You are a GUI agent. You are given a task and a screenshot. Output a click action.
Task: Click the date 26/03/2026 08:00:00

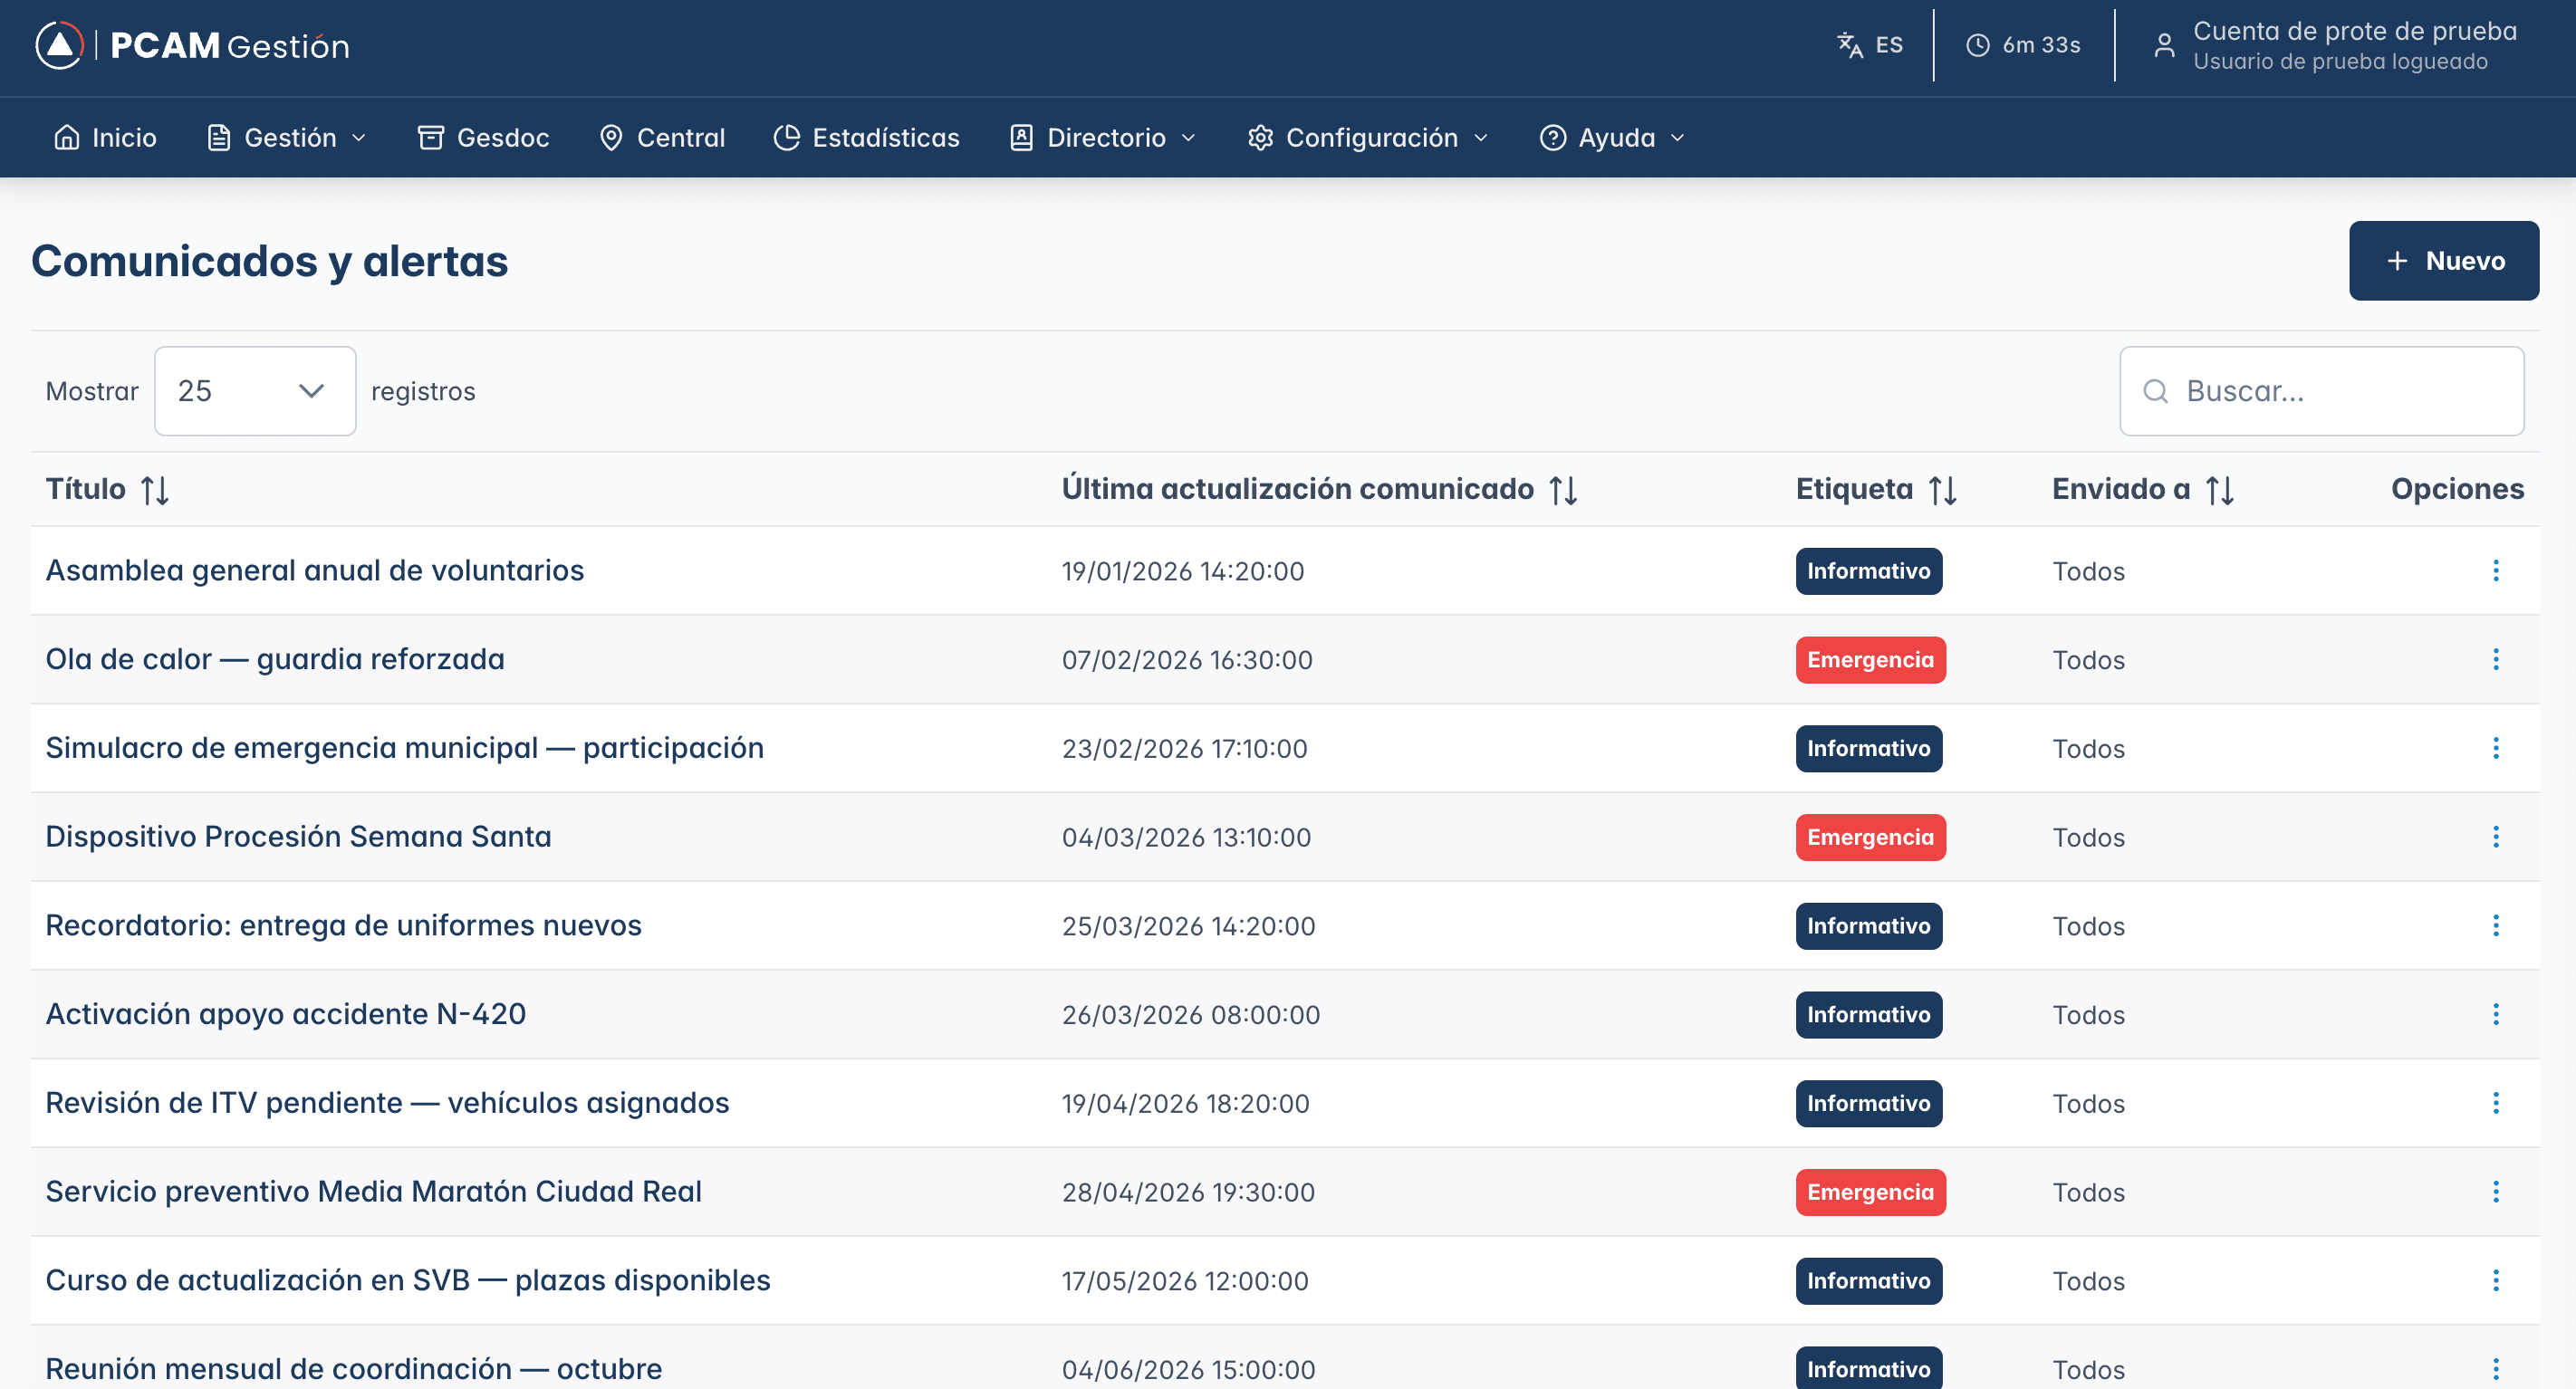pos(1191,1015)
